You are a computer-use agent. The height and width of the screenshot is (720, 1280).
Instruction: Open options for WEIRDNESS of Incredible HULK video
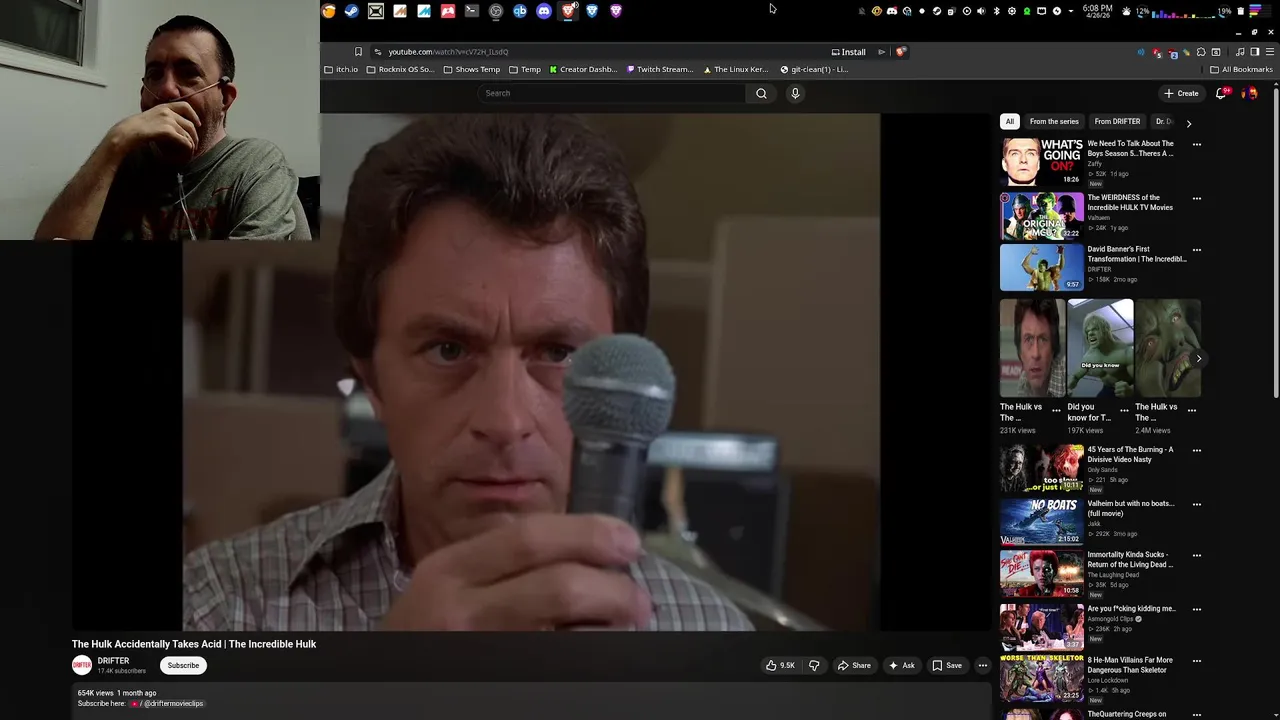point(1196,198)
